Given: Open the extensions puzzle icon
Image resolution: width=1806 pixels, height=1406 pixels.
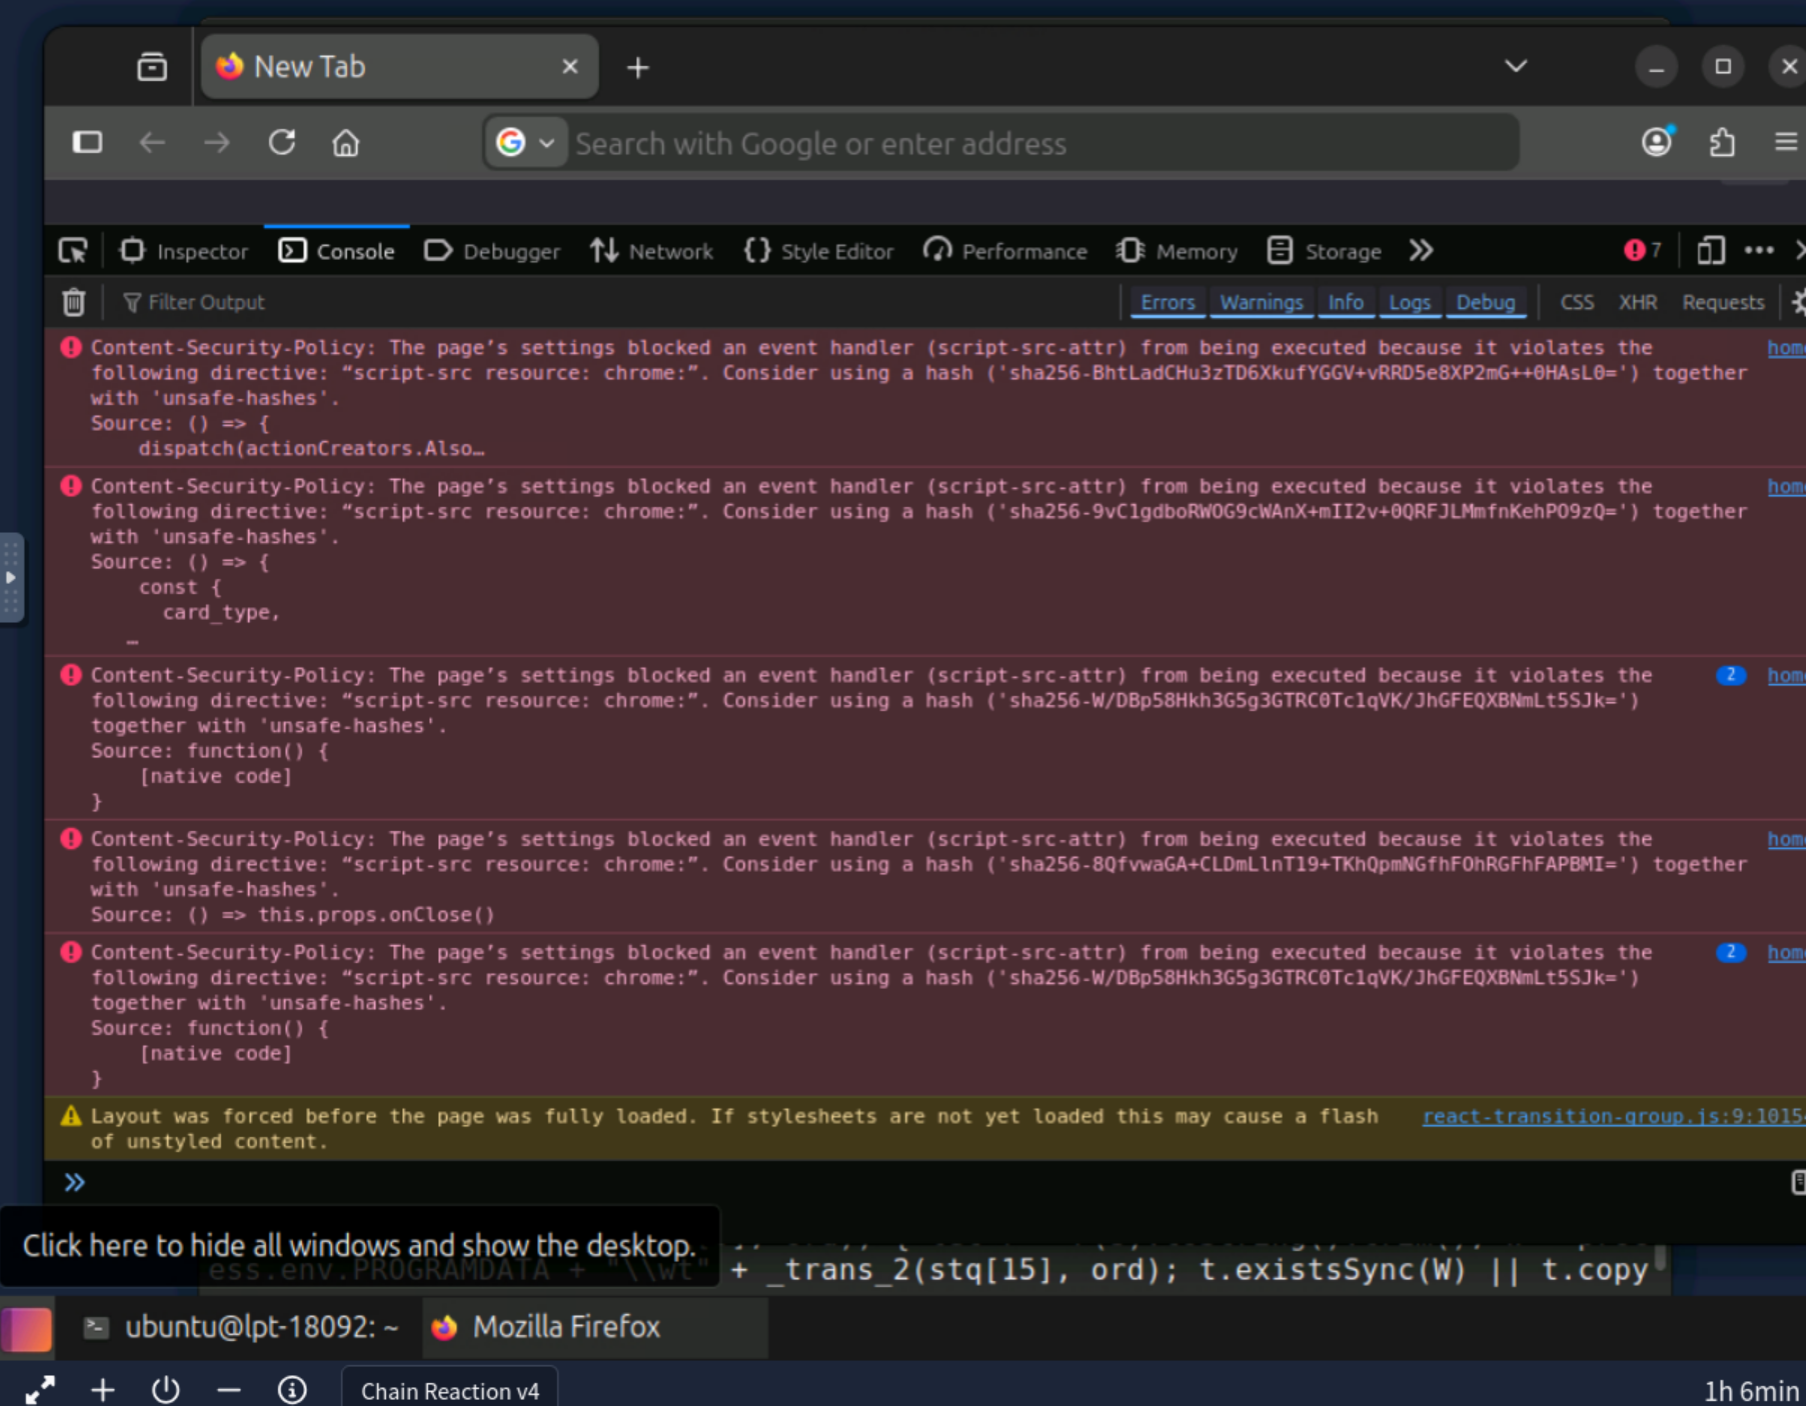Looking at the screenshot, I should click(x=1722, y=142).
